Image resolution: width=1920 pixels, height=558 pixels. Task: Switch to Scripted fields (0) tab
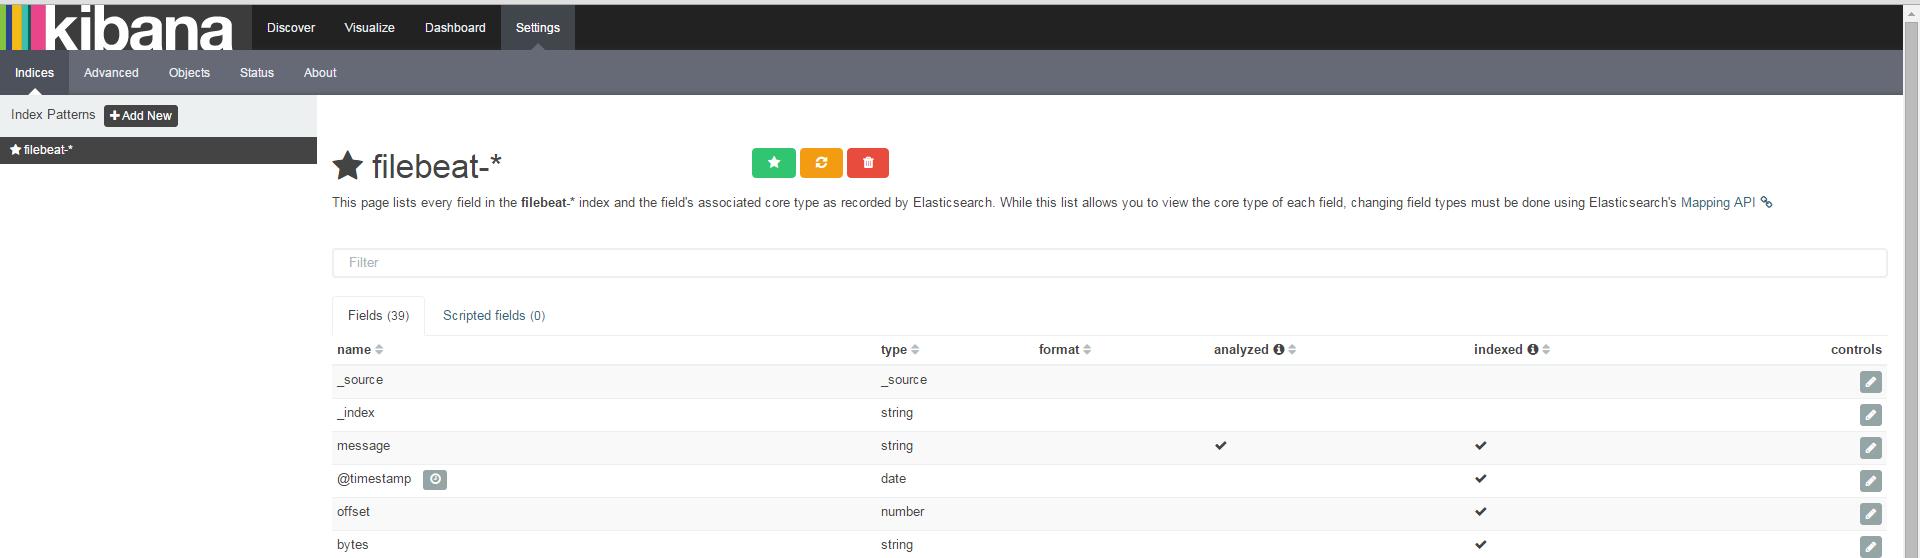[x=494, y=315]
